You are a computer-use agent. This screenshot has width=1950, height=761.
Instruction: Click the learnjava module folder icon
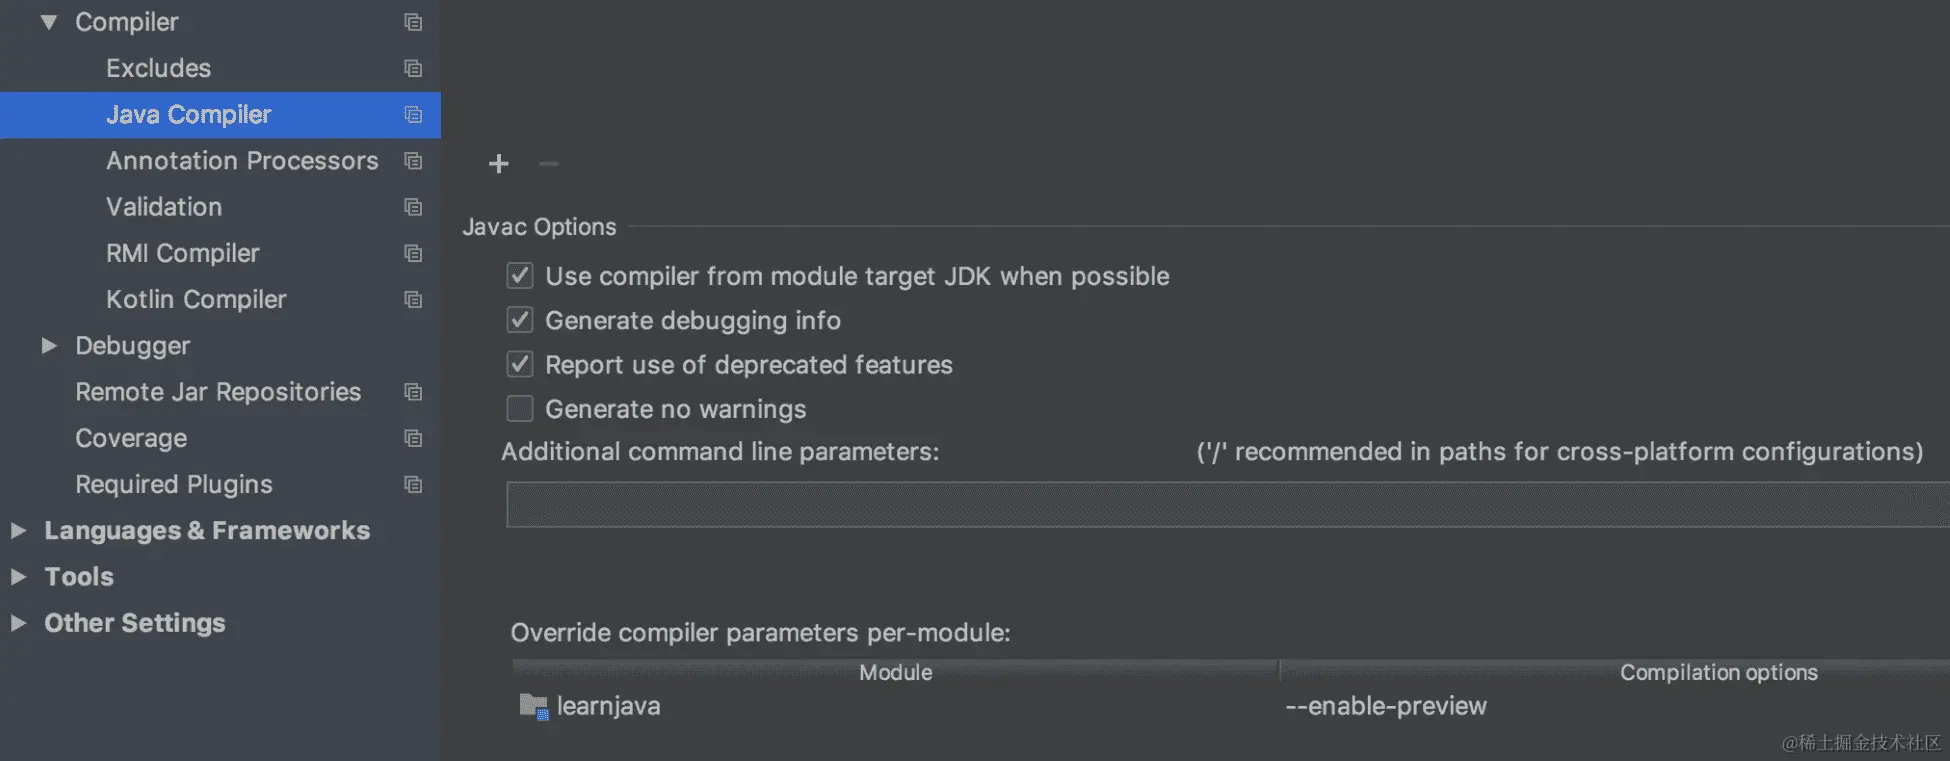[x=533, y=707]
